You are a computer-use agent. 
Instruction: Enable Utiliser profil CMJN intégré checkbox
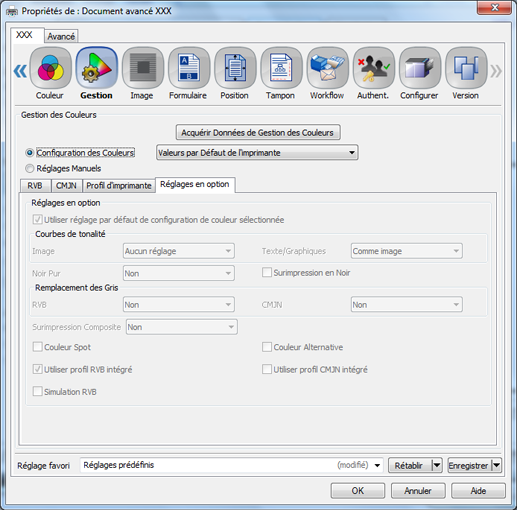(x=267, y=369)
